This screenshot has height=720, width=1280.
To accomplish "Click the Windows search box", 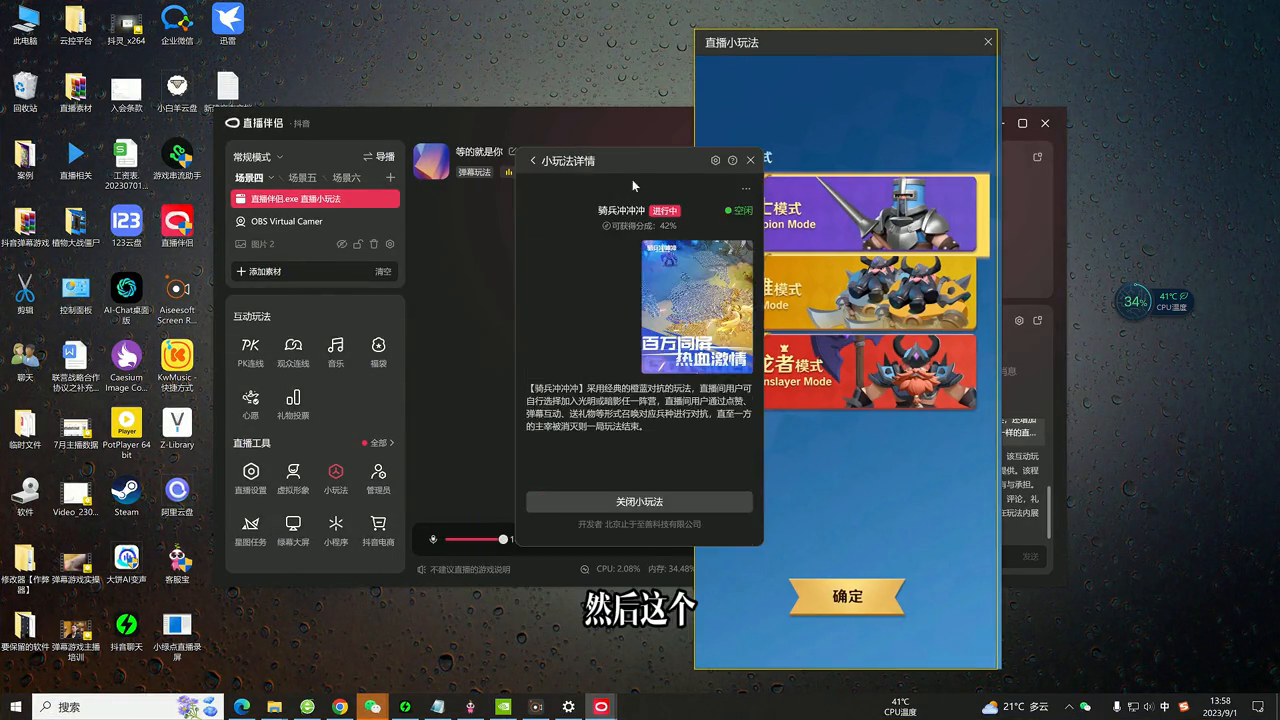I will [130, 707].
